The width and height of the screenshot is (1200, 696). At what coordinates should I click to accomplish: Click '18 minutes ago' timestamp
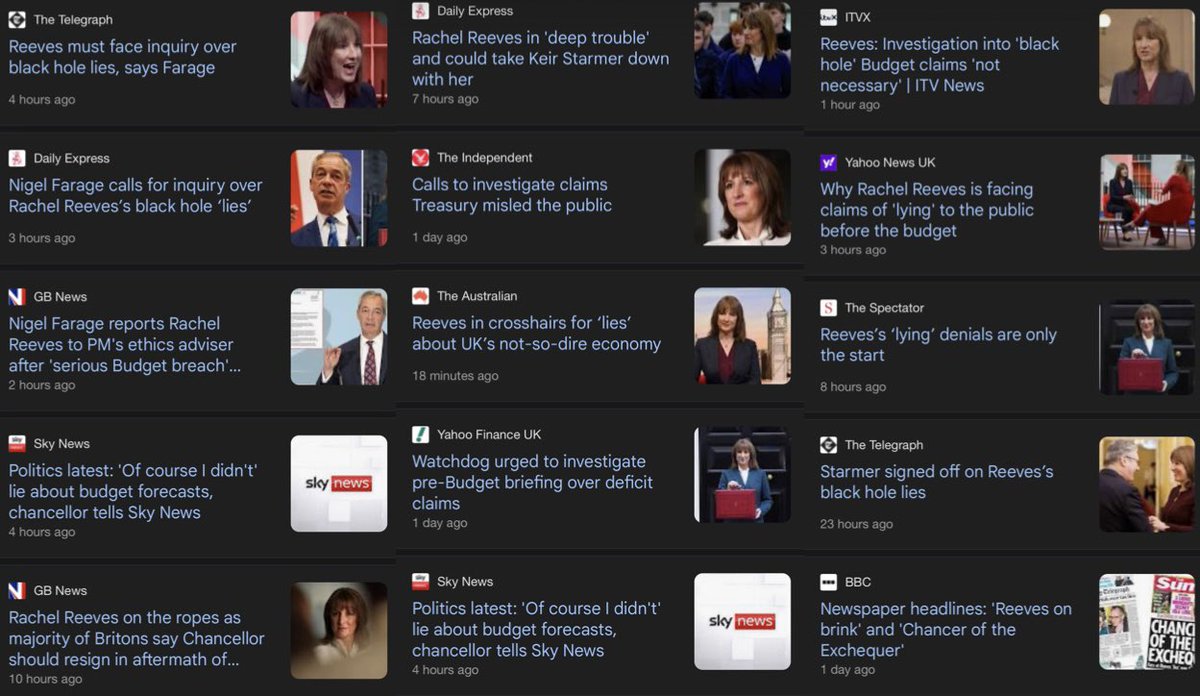(455, 376)
